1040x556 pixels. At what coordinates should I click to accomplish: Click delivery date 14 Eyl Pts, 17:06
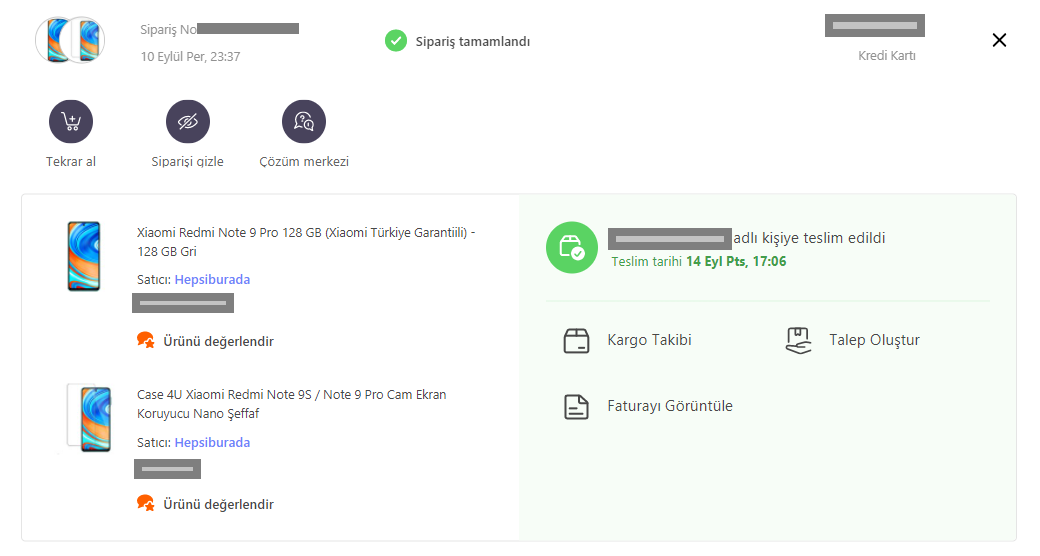pyautogui.click(x=736, y=261)
